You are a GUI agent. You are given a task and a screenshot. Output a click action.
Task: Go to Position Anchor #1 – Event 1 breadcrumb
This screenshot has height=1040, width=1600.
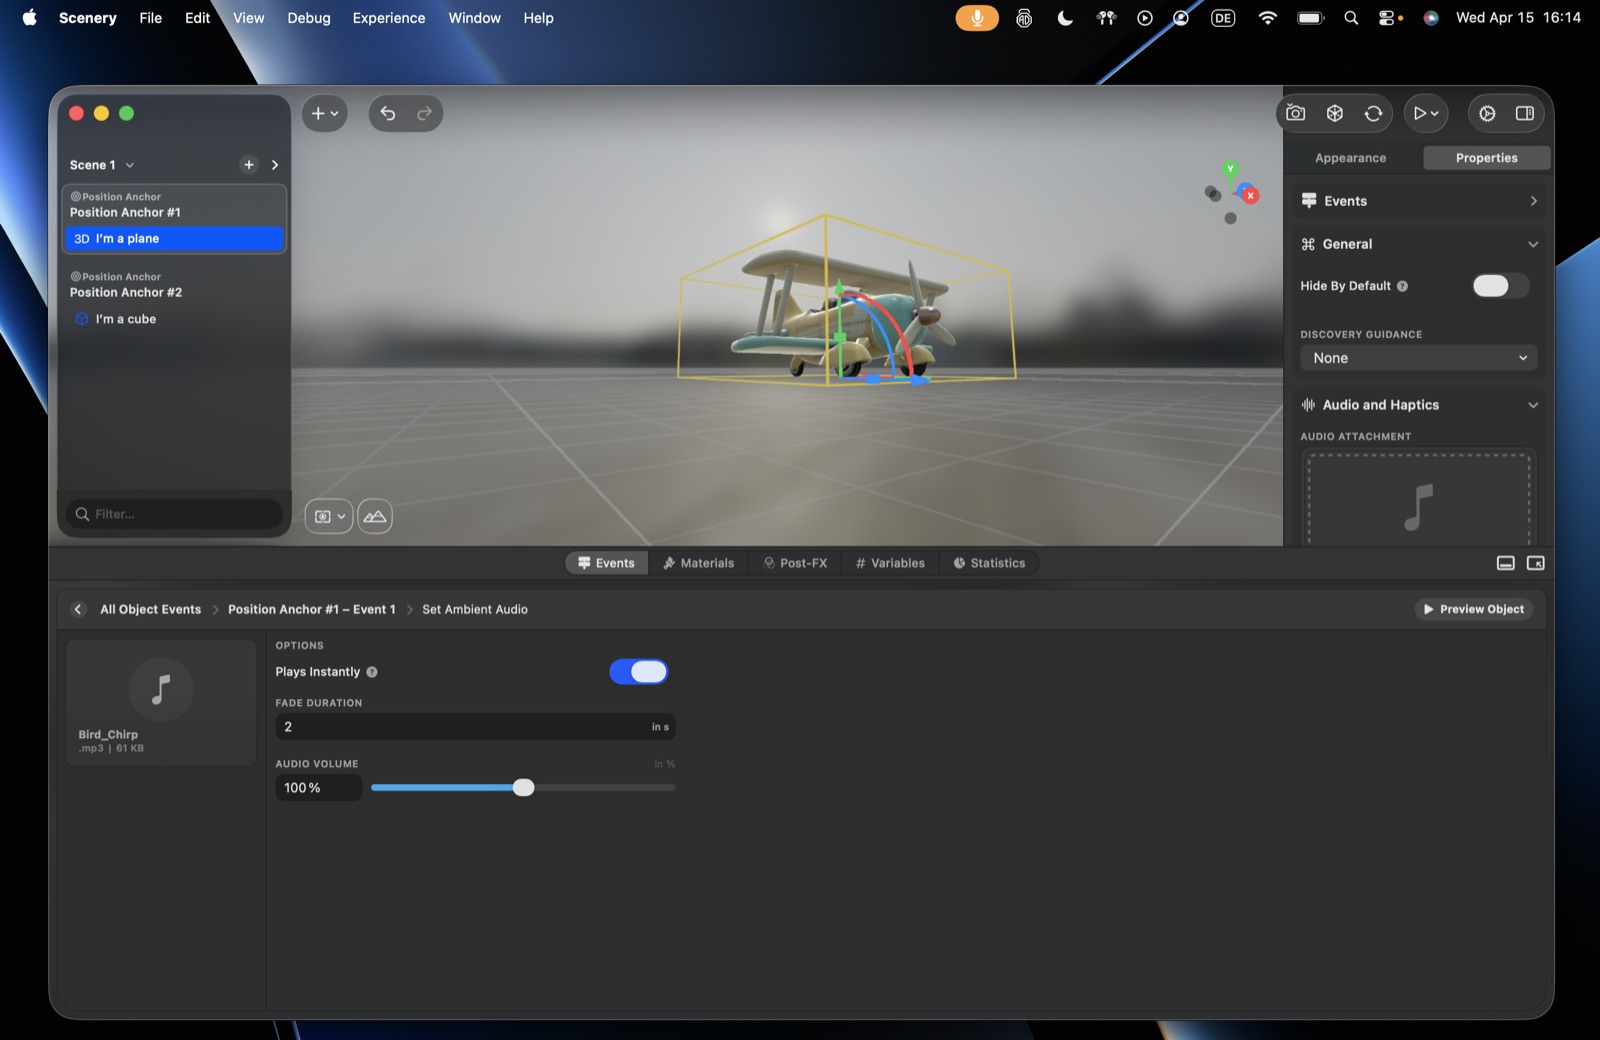[311, 609]
